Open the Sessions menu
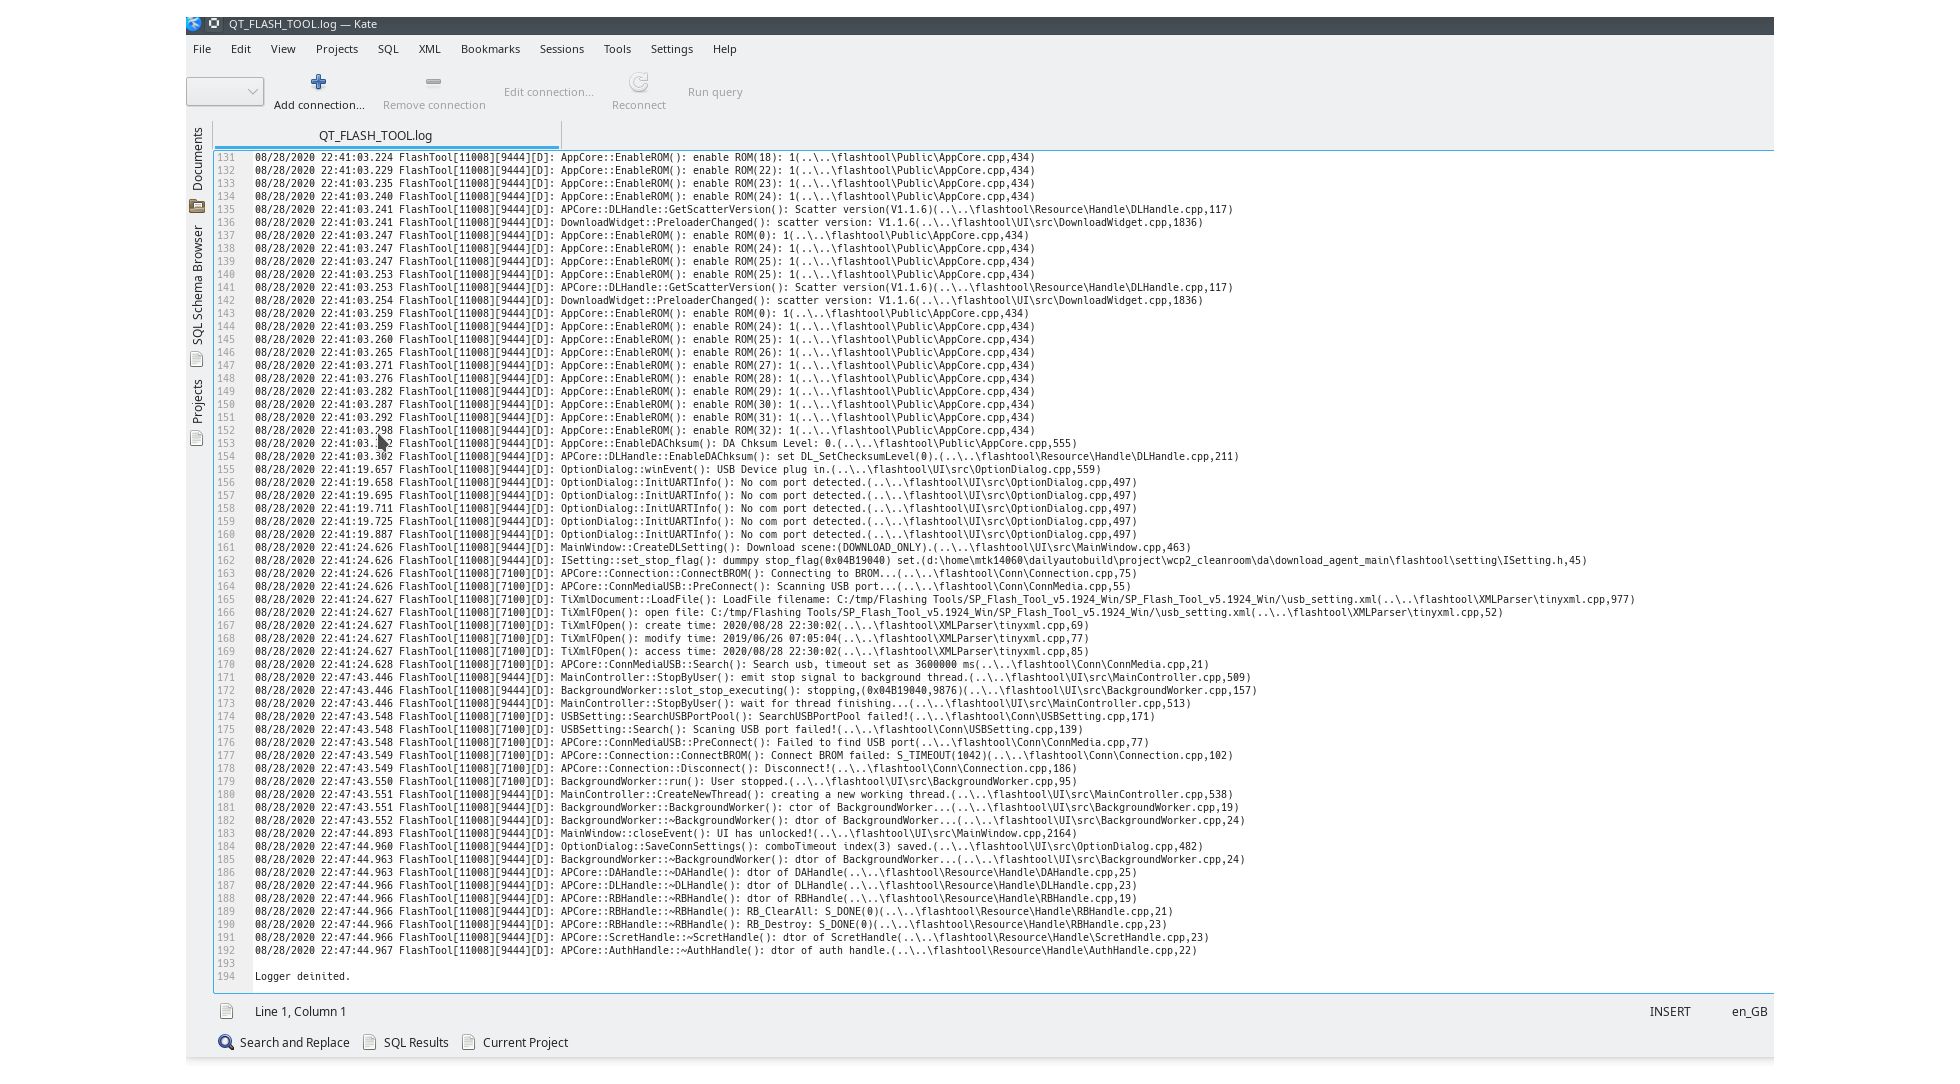 click(562, 49)
